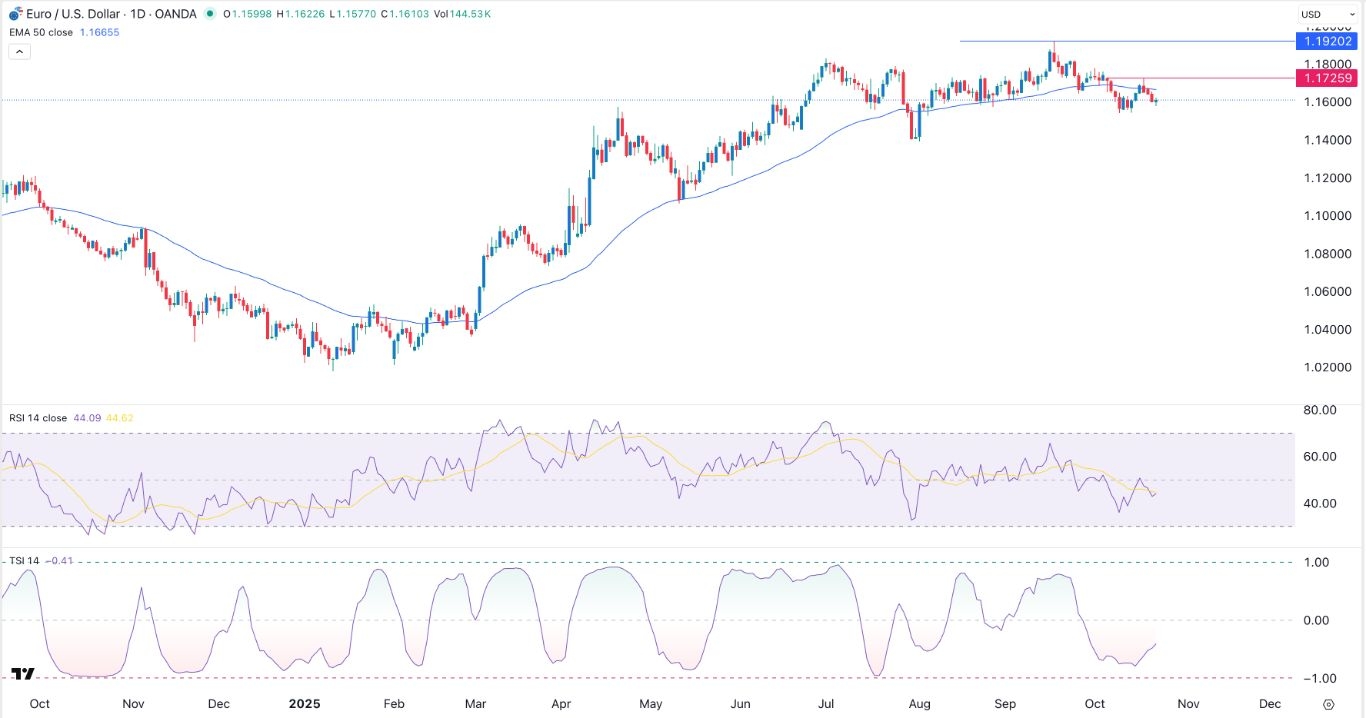The height and width of the screenshot is (718, 1366).
Task: Select the EMA 50 indicator label
Action: (40, 31)
